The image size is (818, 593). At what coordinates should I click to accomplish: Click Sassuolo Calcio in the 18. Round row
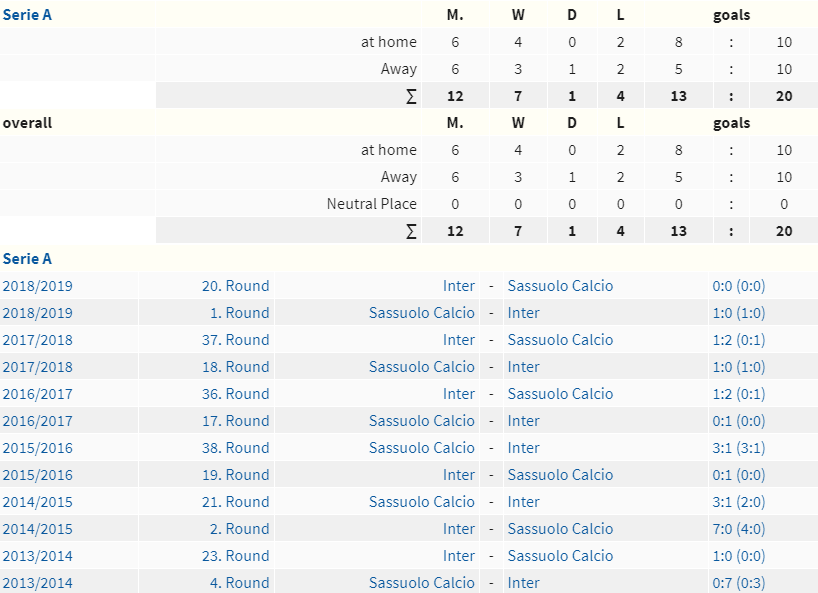point(422,367)
